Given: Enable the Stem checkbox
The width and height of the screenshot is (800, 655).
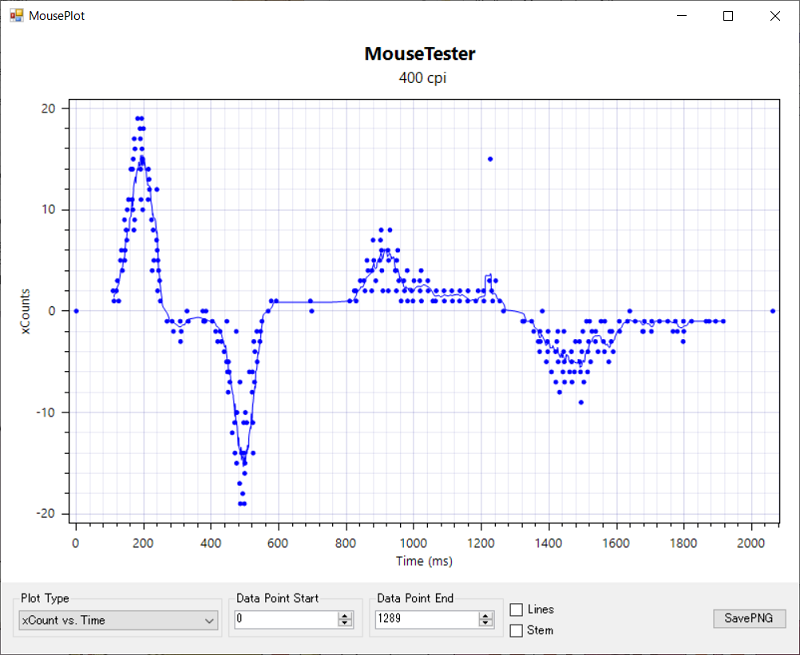Looking at the screenshot, I should click(x=516, y=631).
